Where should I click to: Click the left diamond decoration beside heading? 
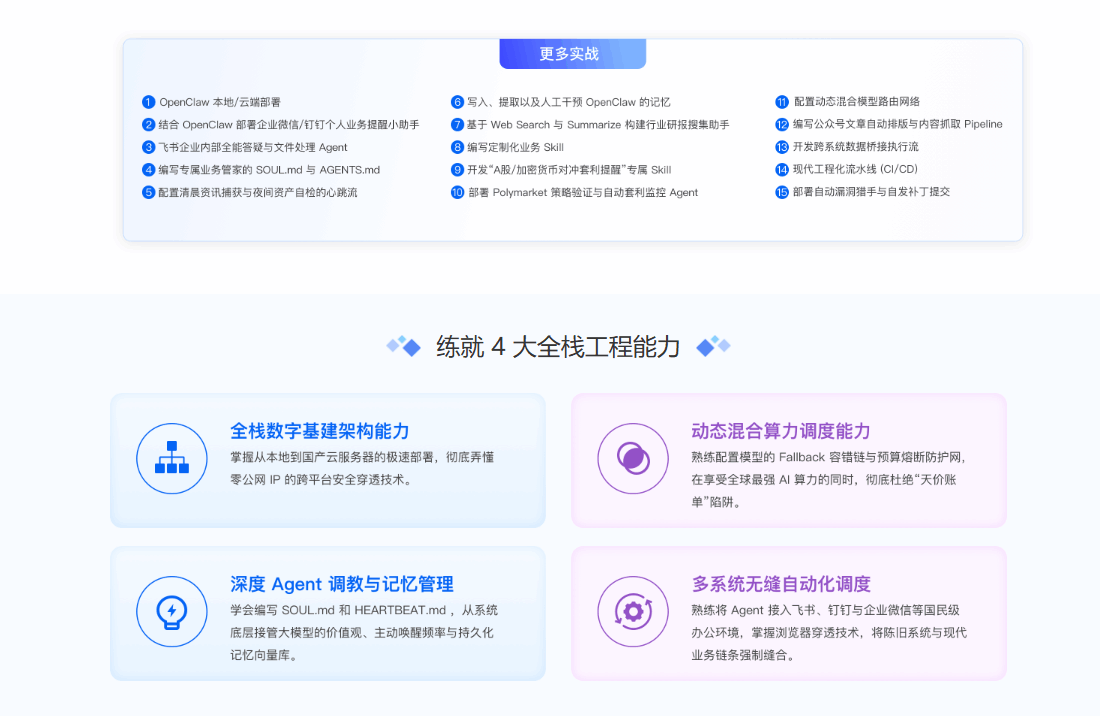(x=404, y=346)
